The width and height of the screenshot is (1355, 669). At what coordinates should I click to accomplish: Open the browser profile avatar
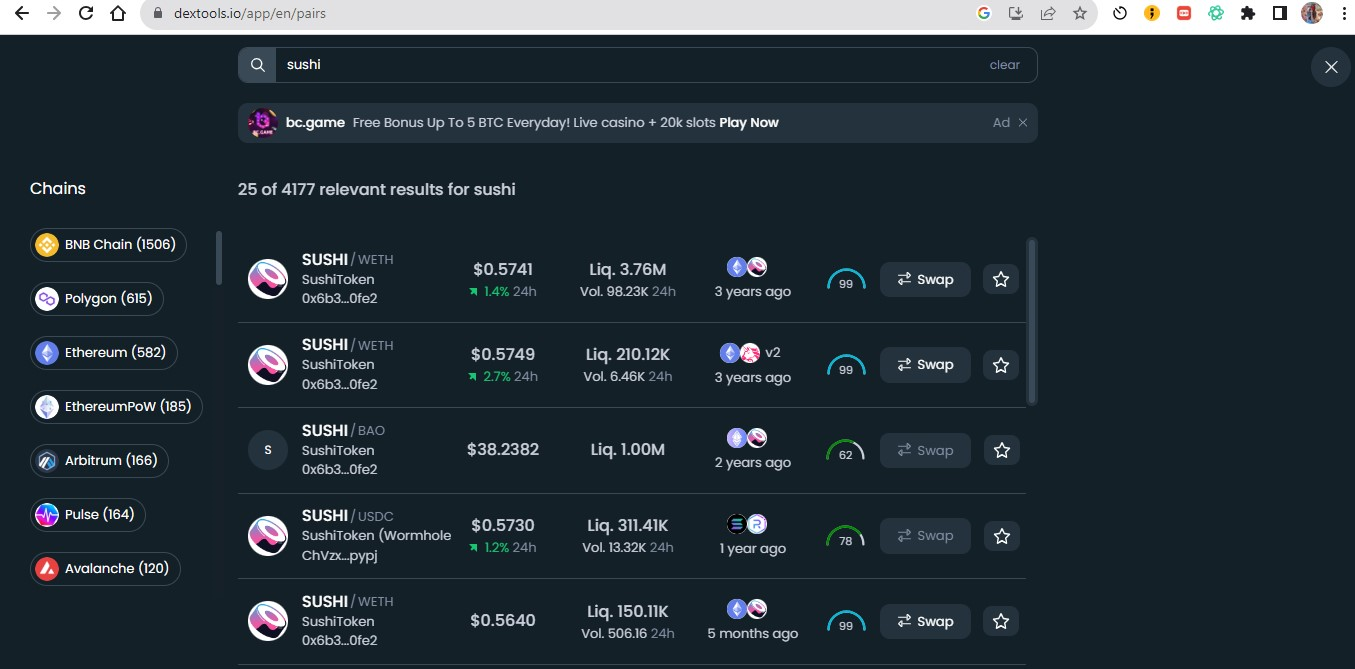coord(1311,14)
